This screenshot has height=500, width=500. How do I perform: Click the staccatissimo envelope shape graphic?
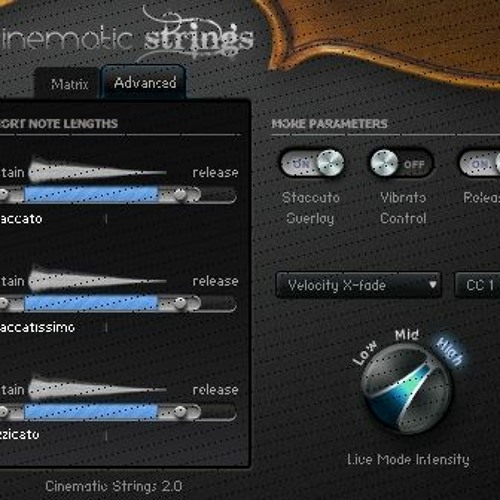[97, 279]
